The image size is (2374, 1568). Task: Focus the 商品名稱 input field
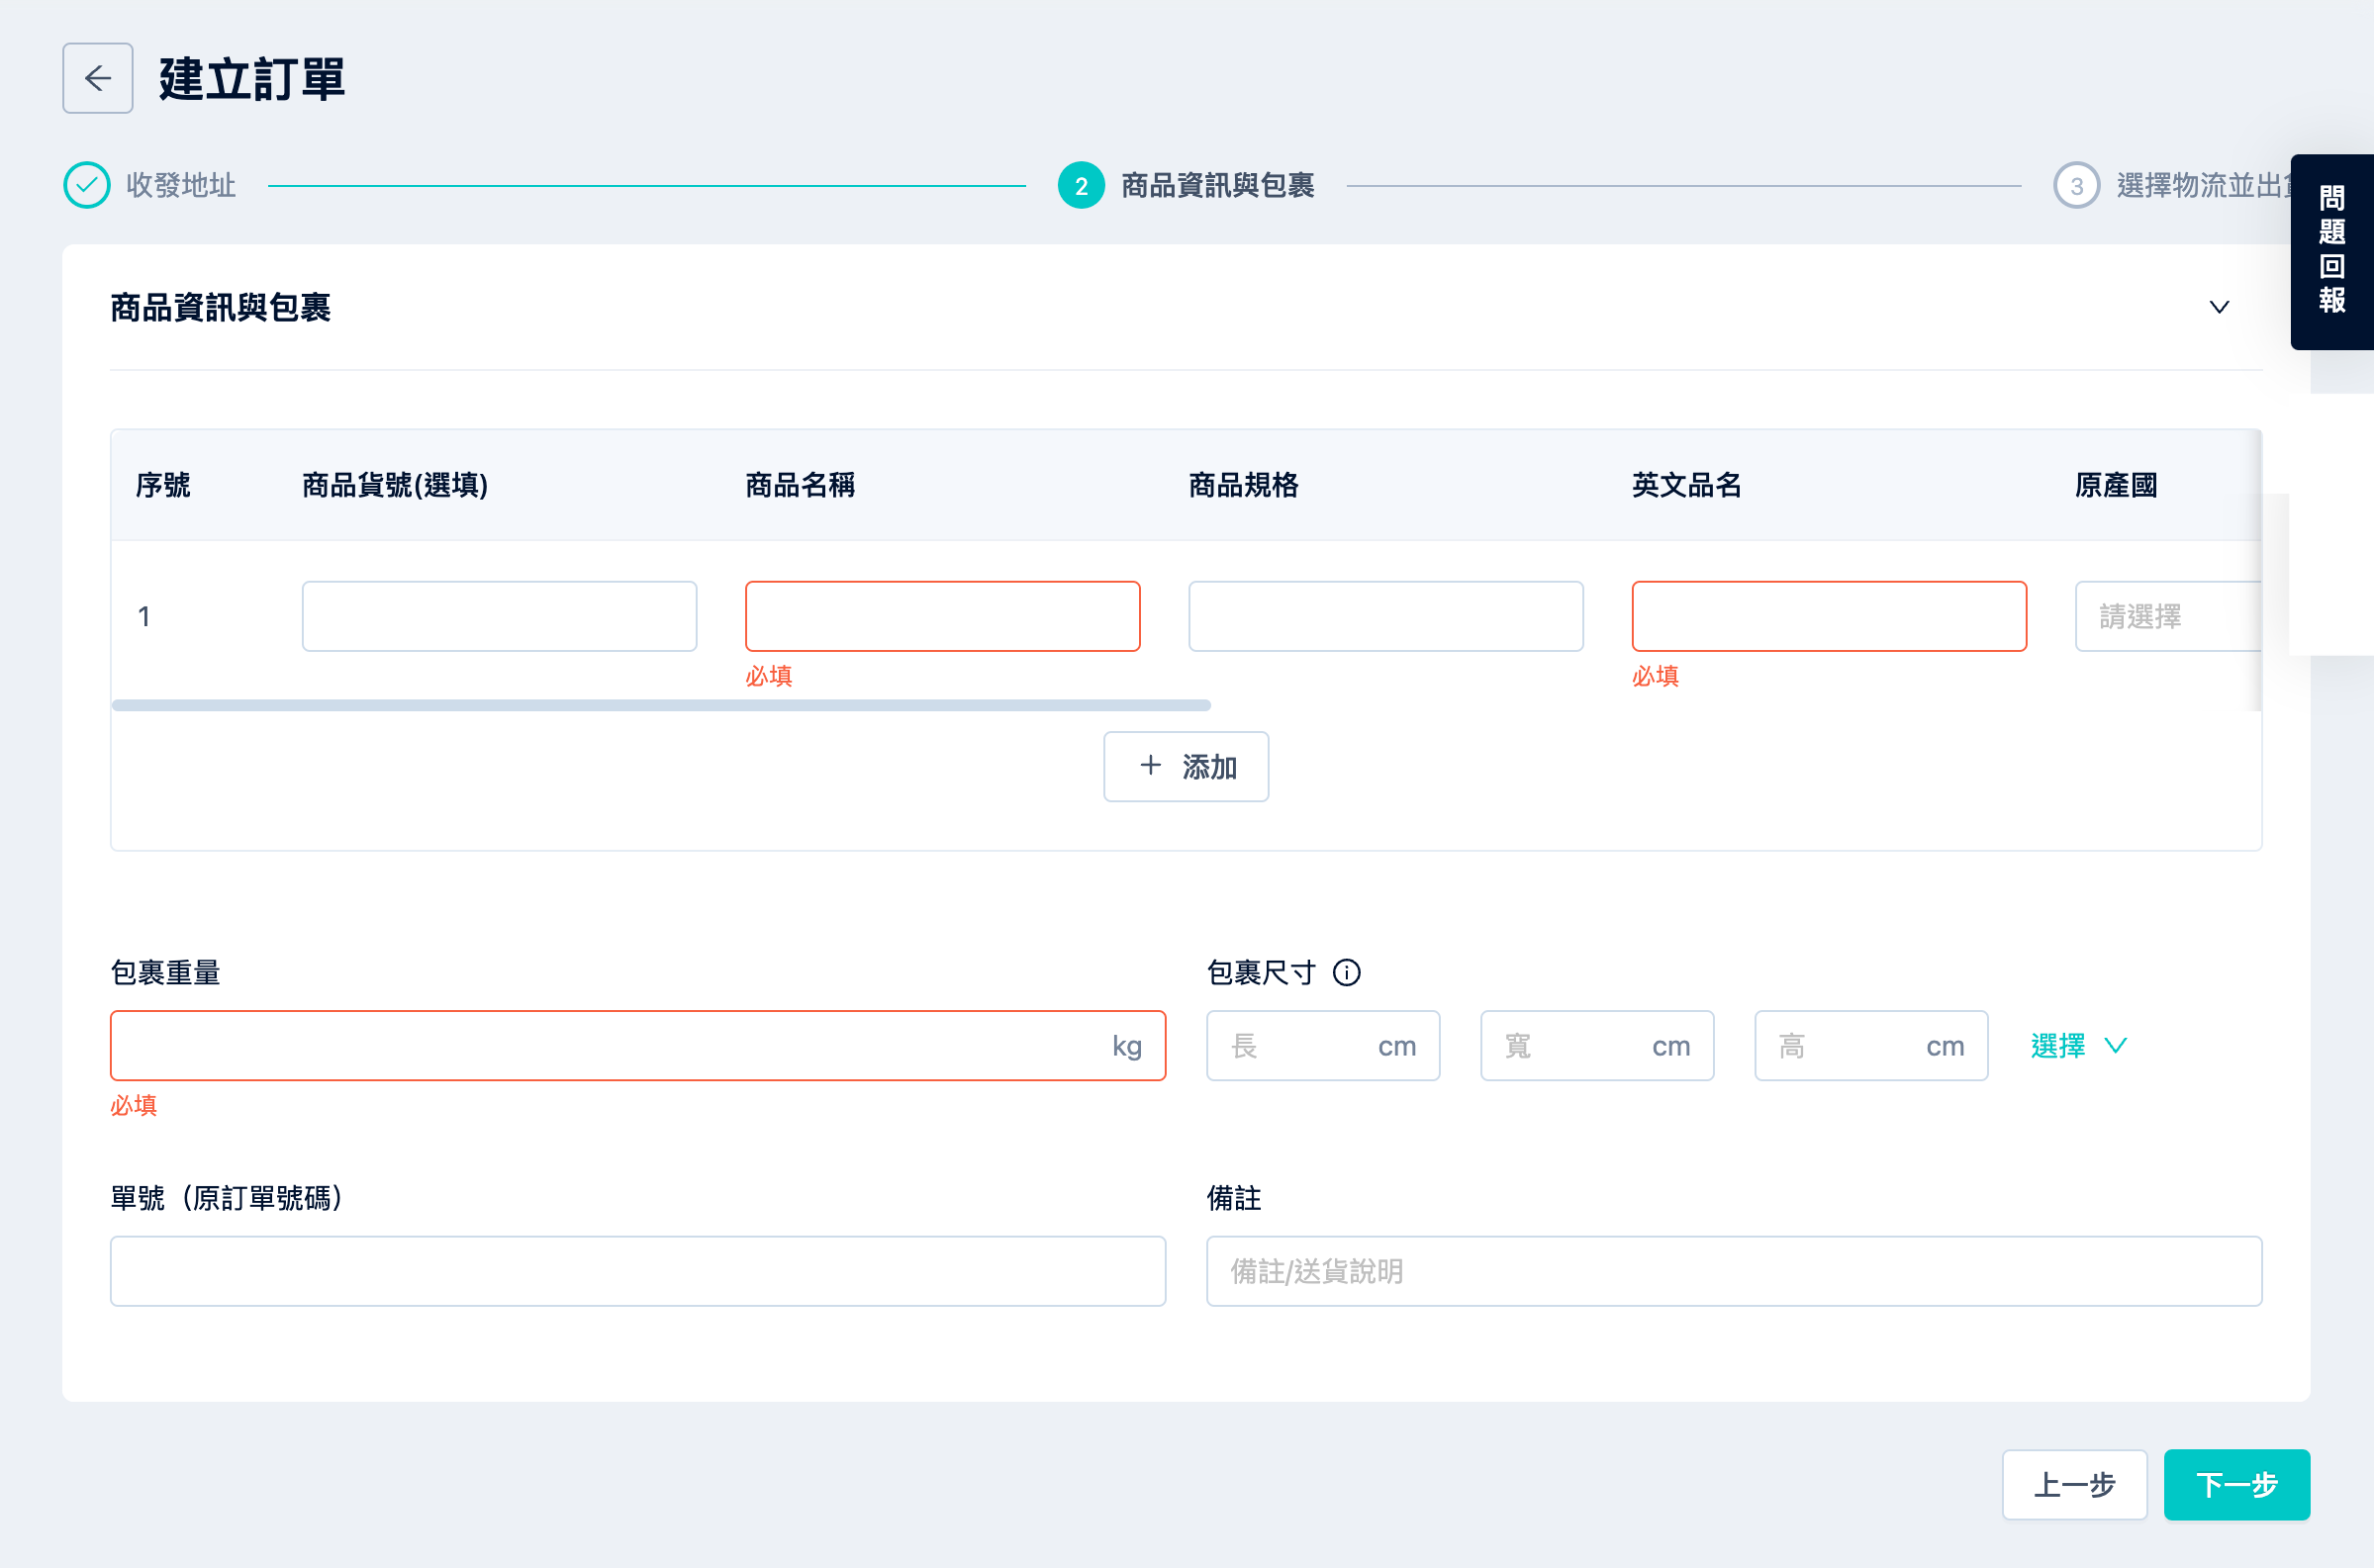pos(942,616)
